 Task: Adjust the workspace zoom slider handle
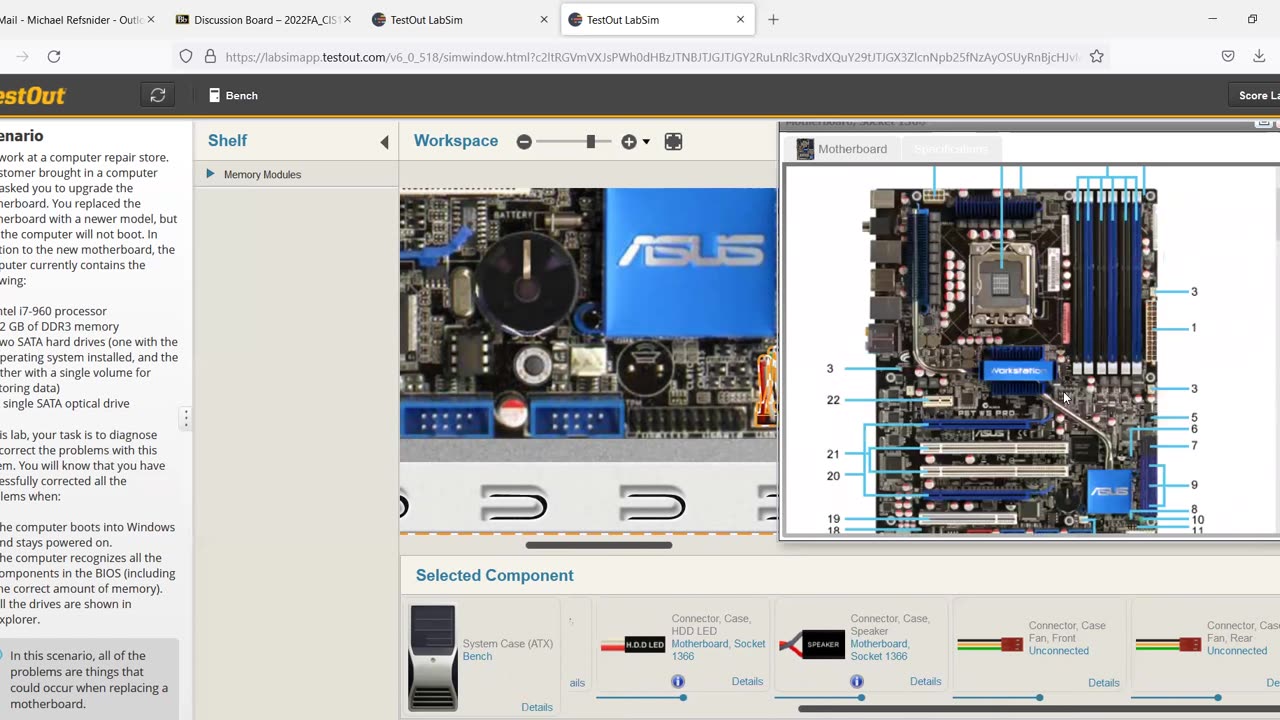point(591,142)
